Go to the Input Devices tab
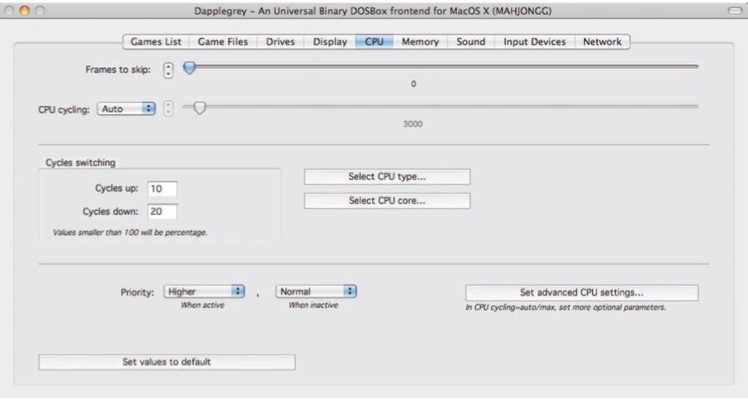 pos(535,42)
